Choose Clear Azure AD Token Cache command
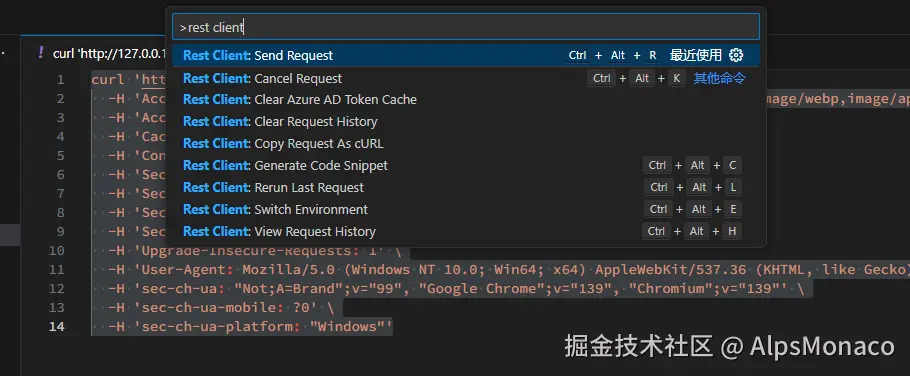This screenshot has width=910, height=376. pos(465,100)
